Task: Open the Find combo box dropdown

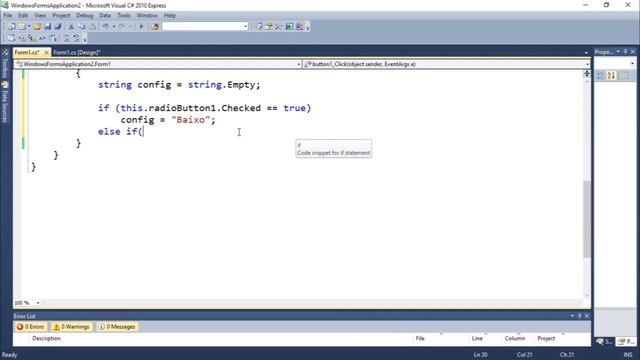Action: [245, 27]
